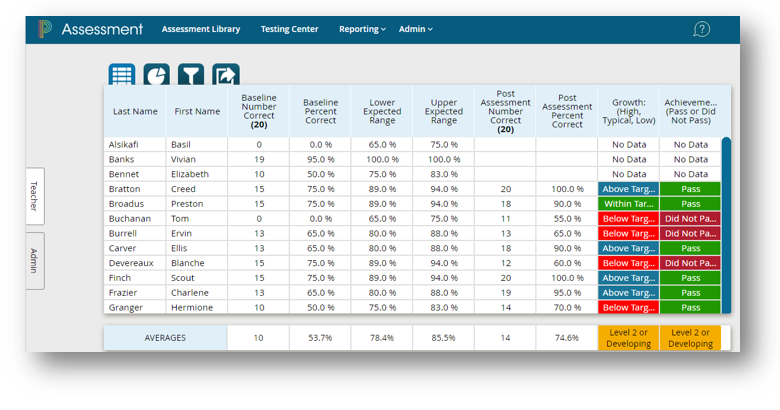Sort by Last Name column header
Image resolution: width=780 pixels, height=410 pixels.
[x=135, y=111]
